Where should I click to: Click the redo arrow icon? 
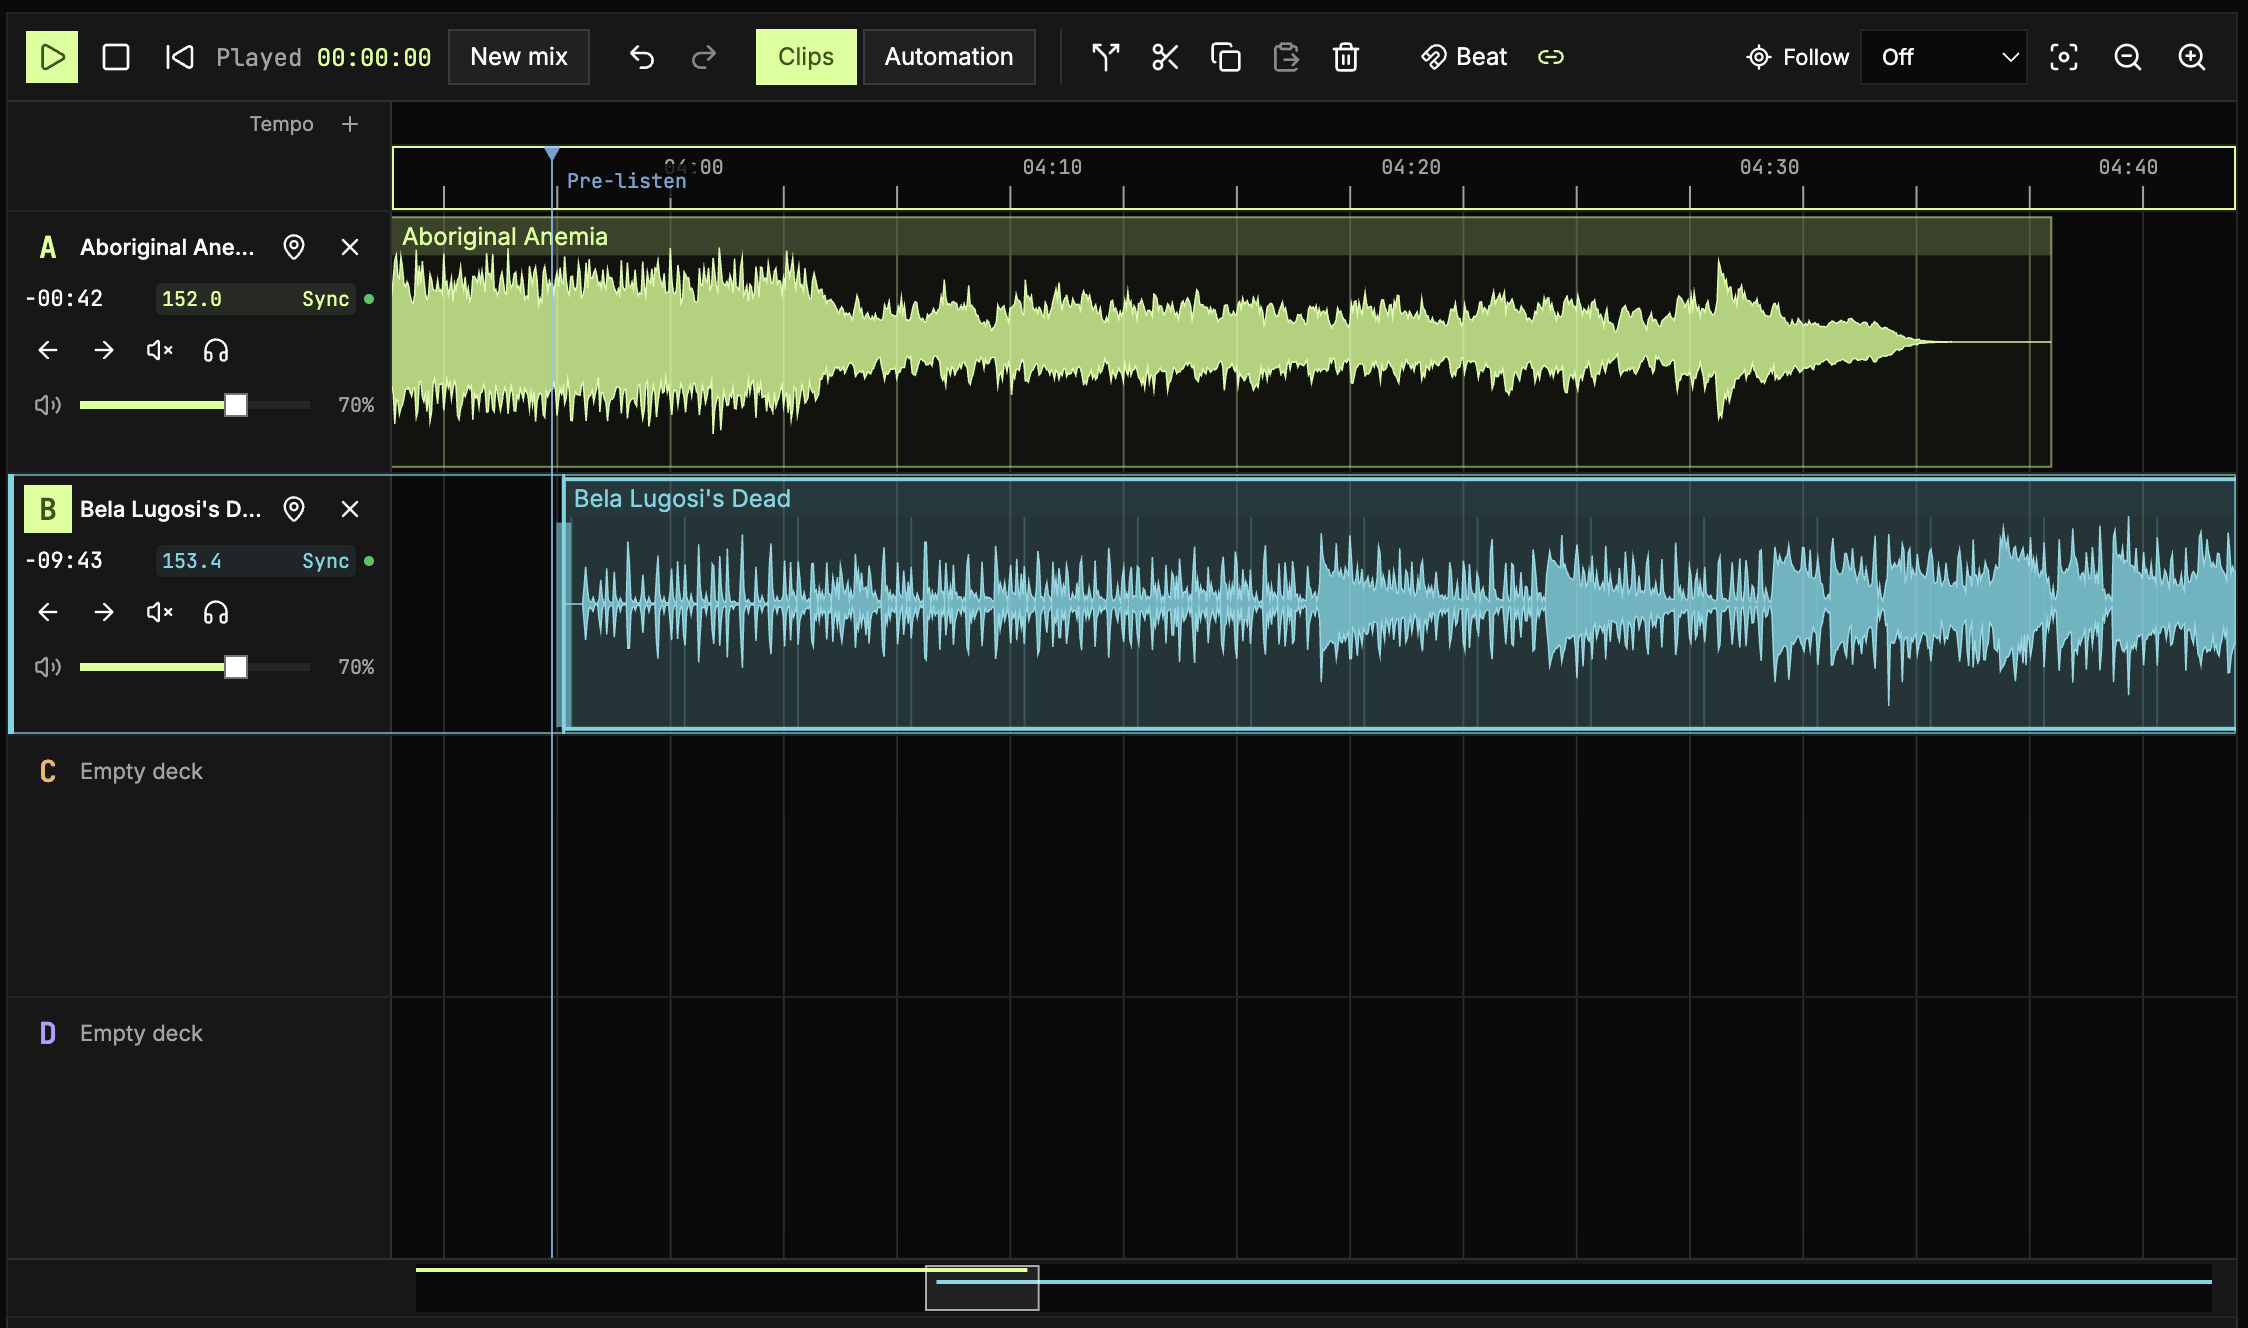[x=704, y=57]
